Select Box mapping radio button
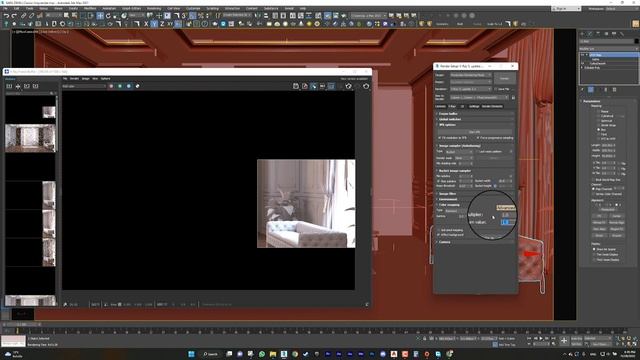 point(599,129)
